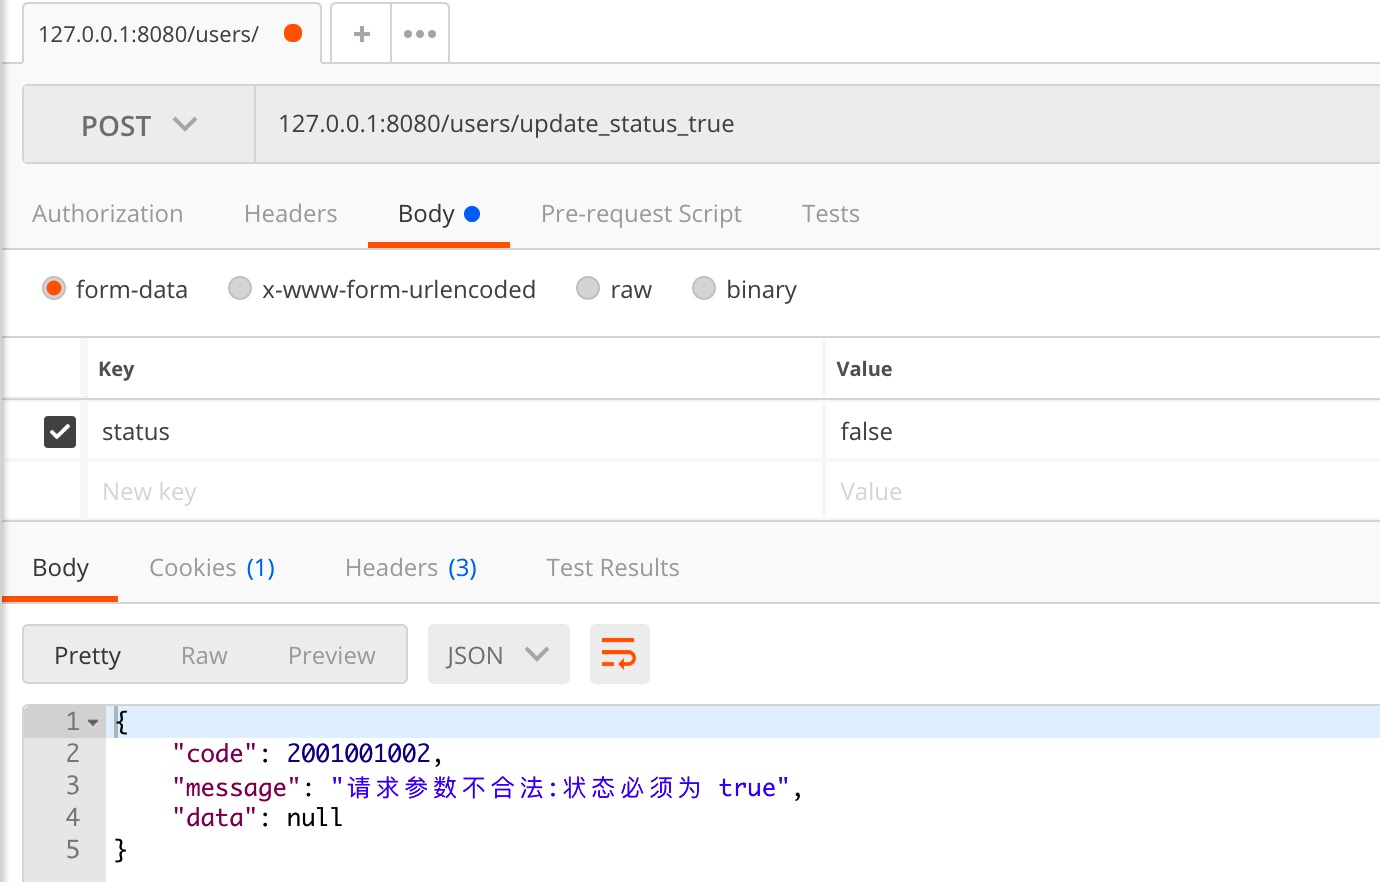
Task: Open the Pre-request Script tab
Action: click(x=641, y=213)
